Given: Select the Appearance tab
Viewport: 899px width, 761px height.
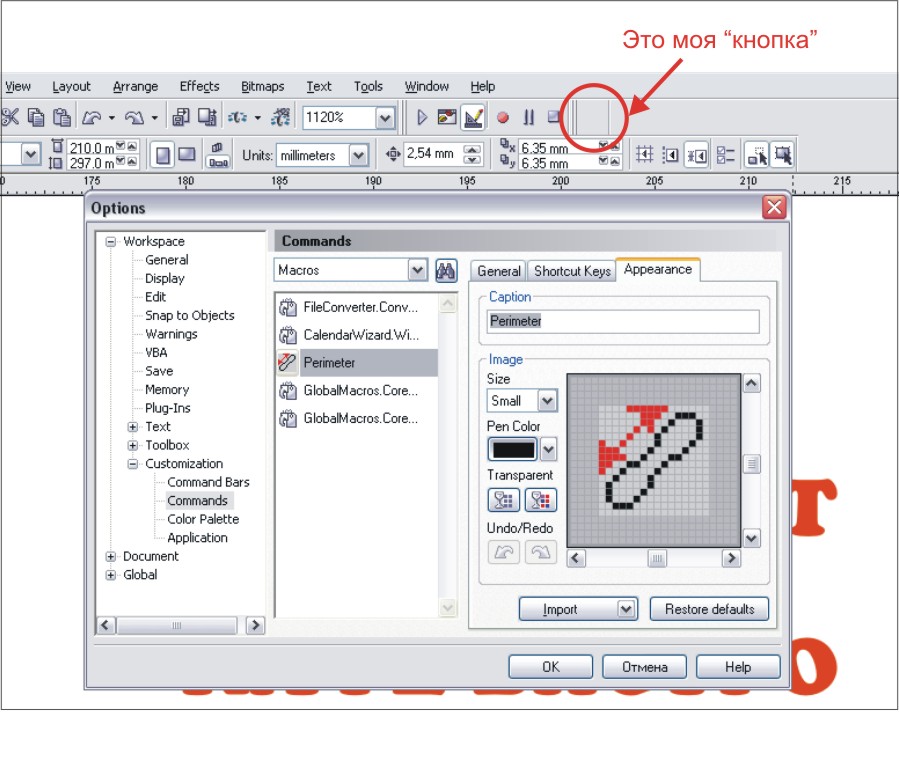Looking at the screenshot, I should [x=658, y=270].
